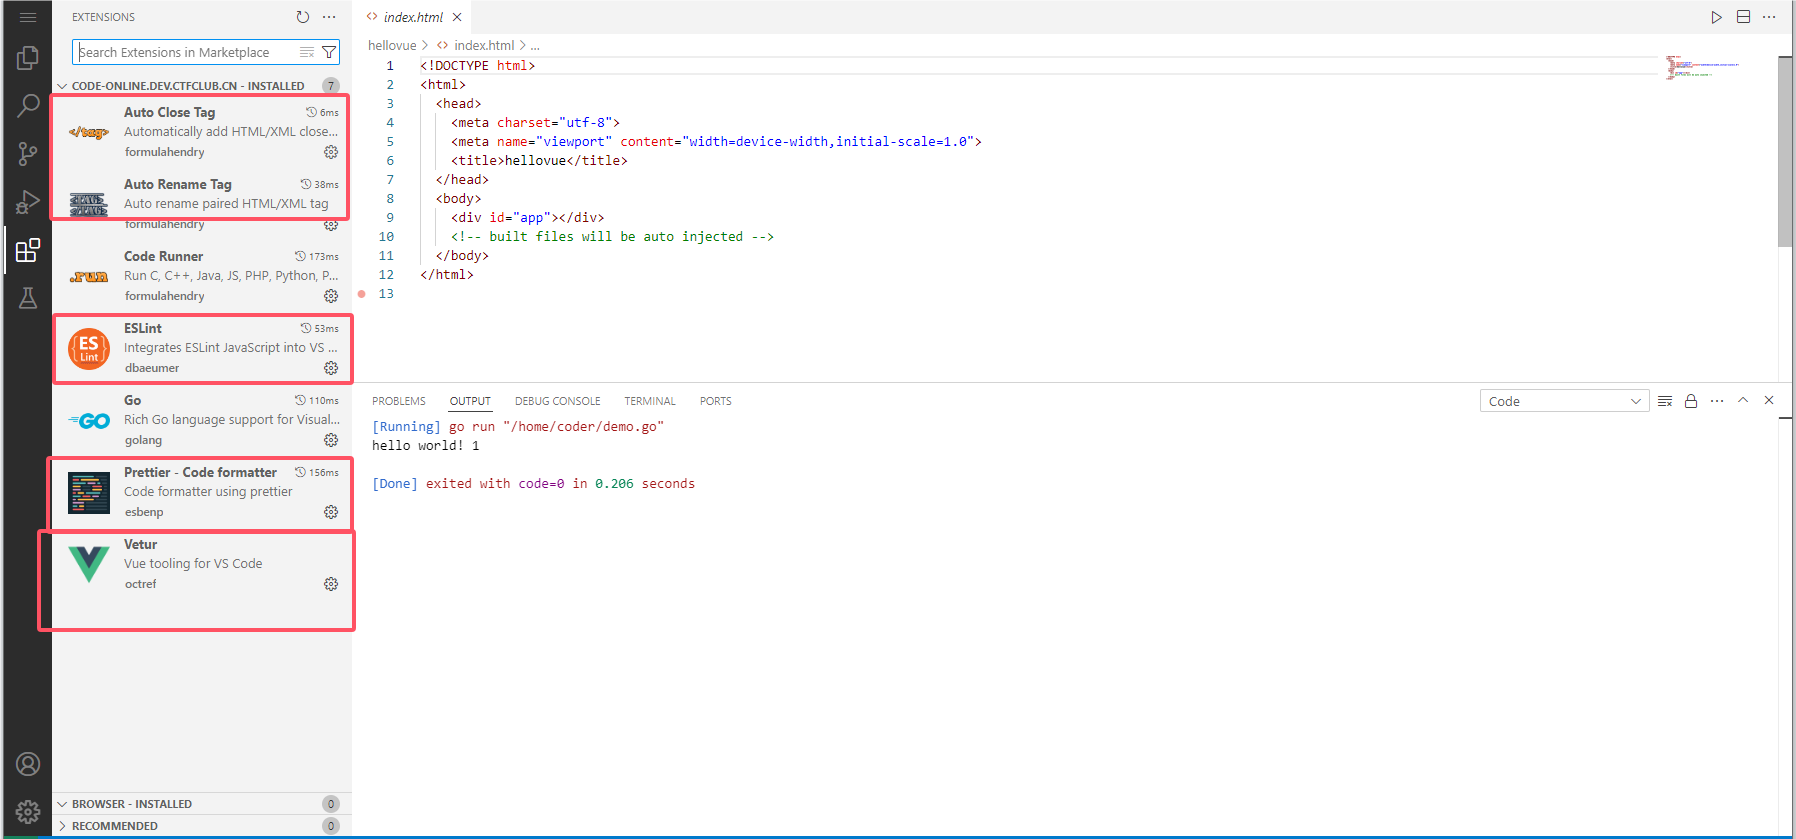The width and height of the screenshot is (1796, 839).
Task: Open the Explorer view
Action: pos(28,58)
